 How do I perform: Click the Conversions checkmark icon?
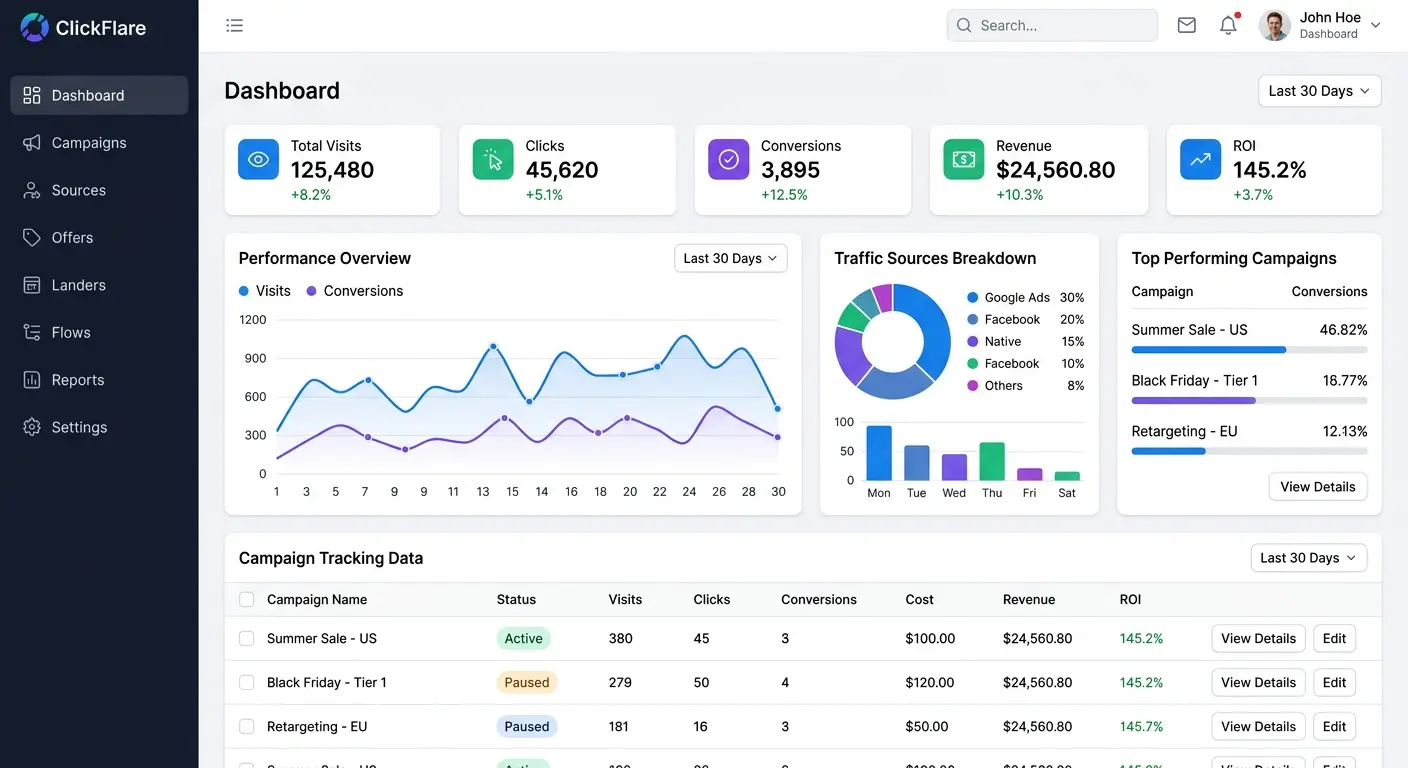pyautogui.click(x=729, y=159)
